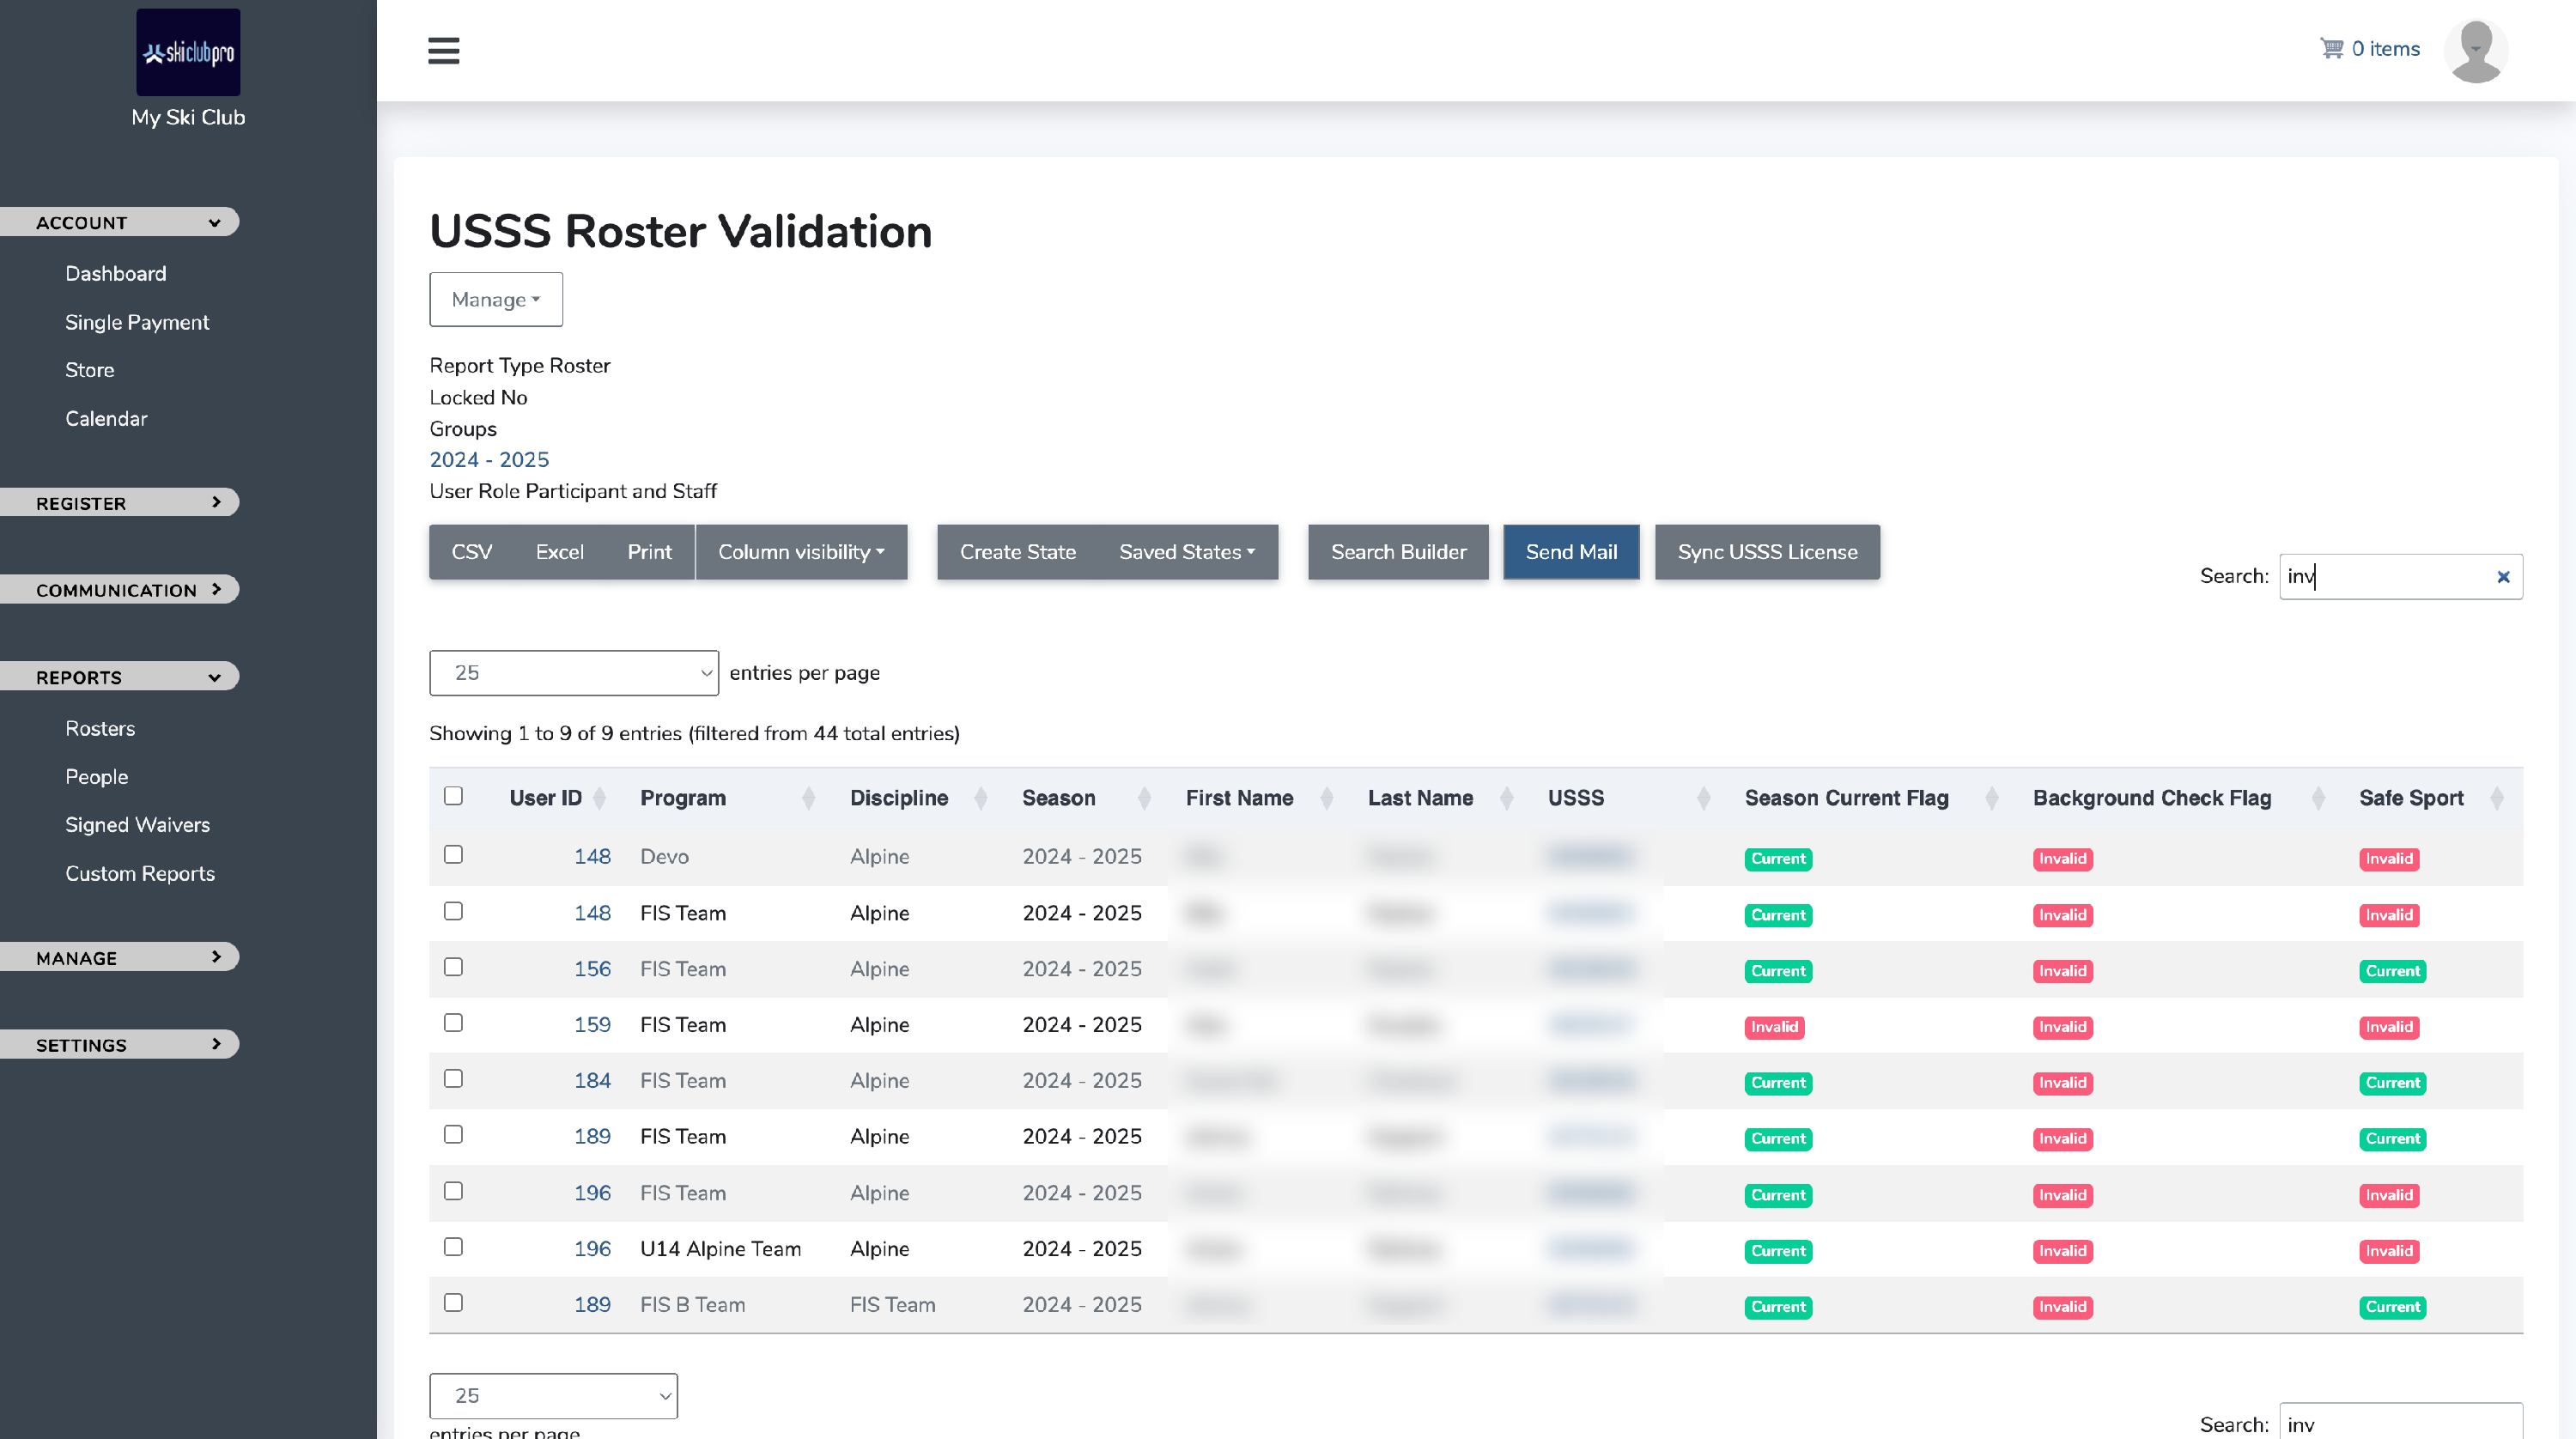The height and width of the screenshot is (1439, 2576).
Task: Open the Column visibility dropdown
Action: [801, 552]
